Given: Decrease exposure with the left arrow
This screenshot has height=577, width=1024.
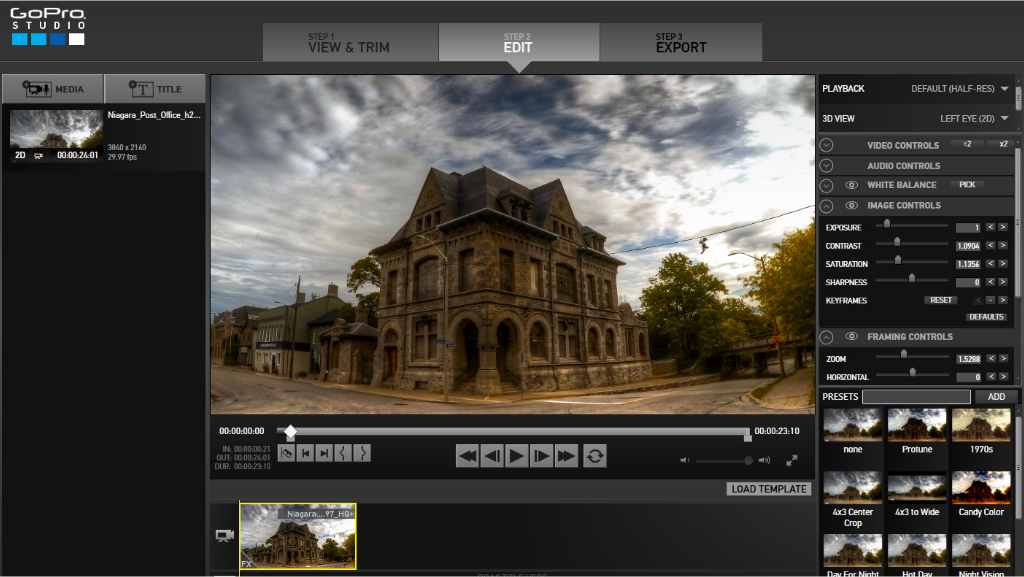Looking at the screenshot, I should tap(991, 227).
